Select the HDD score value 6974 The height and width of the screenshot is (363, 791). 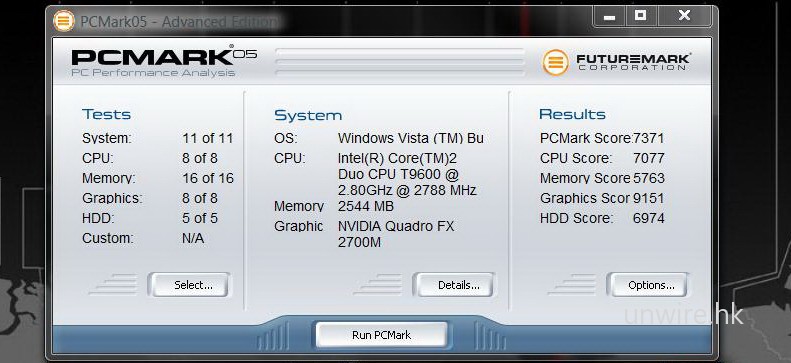[x=648, y=218]
